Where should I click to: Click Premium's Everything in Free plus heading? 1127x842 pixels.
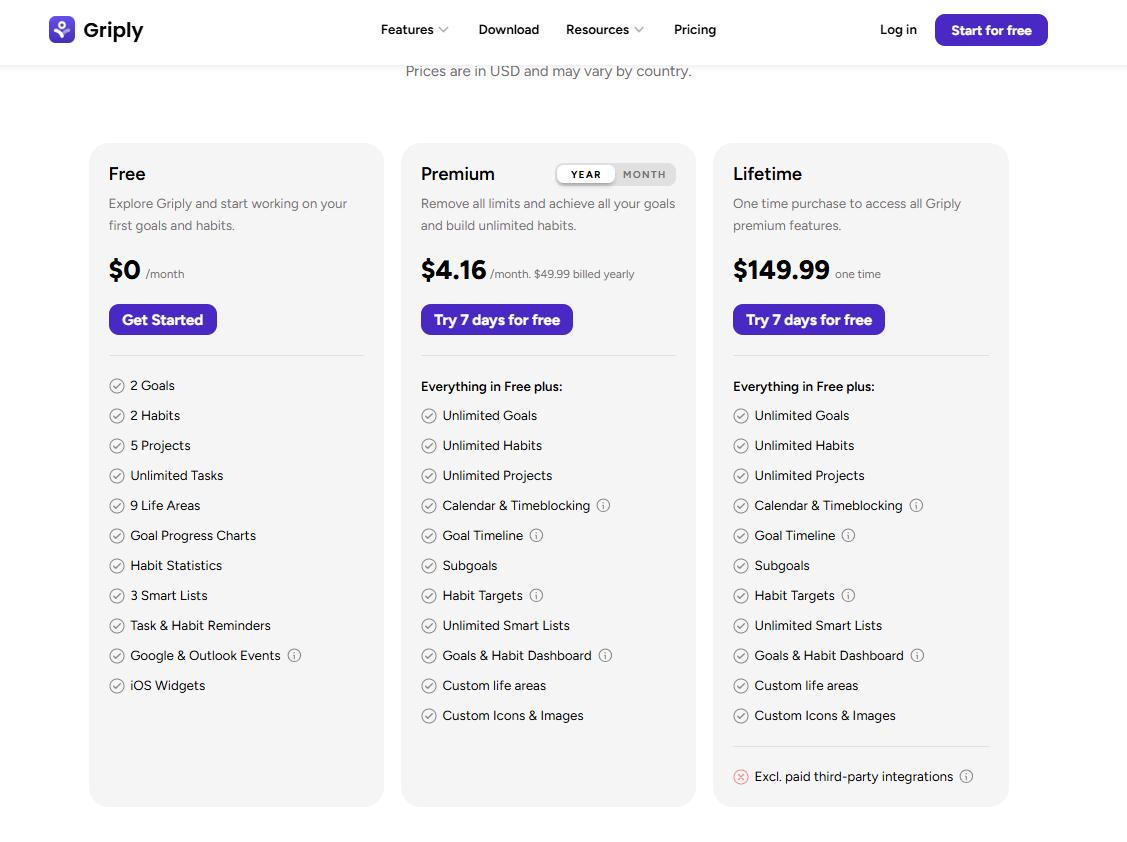pos(492,387)
